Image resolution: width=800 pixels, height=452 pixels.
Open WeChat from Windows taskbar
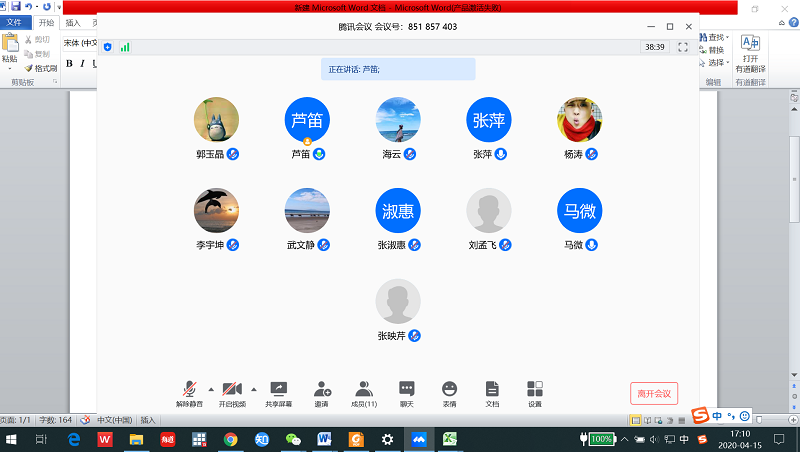293,439
